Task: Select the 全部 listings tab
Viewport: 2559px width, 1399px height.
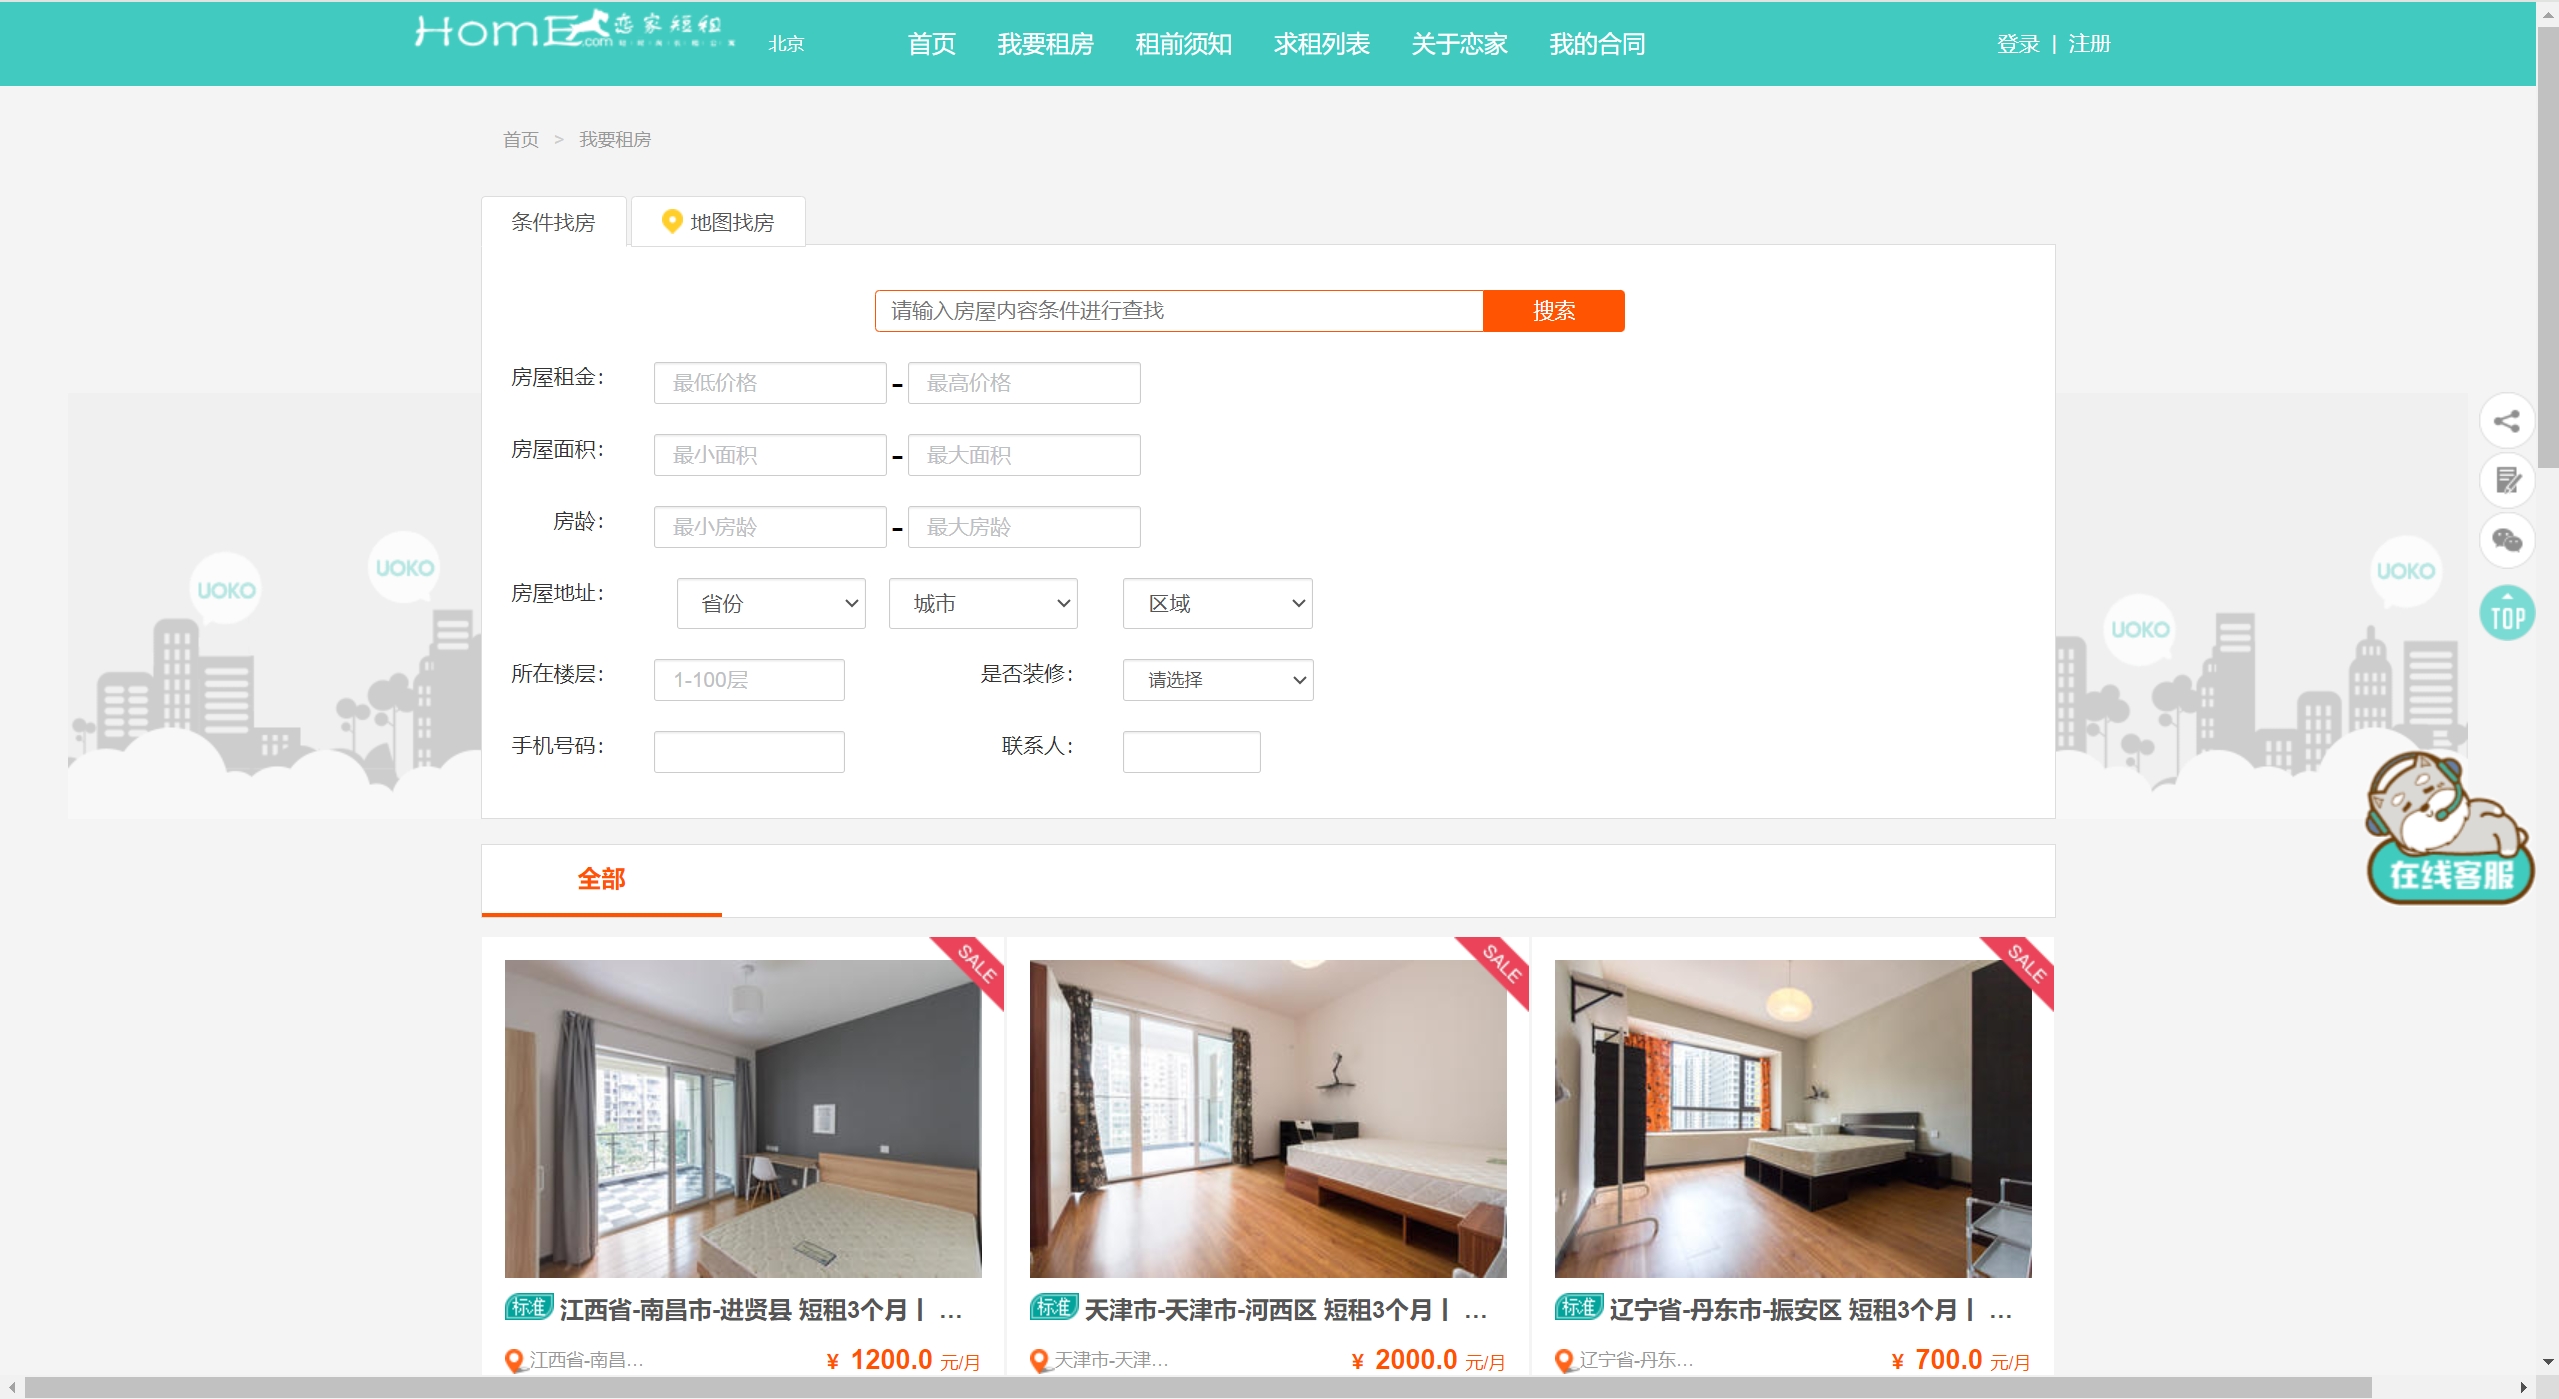Action: point(601,879)
